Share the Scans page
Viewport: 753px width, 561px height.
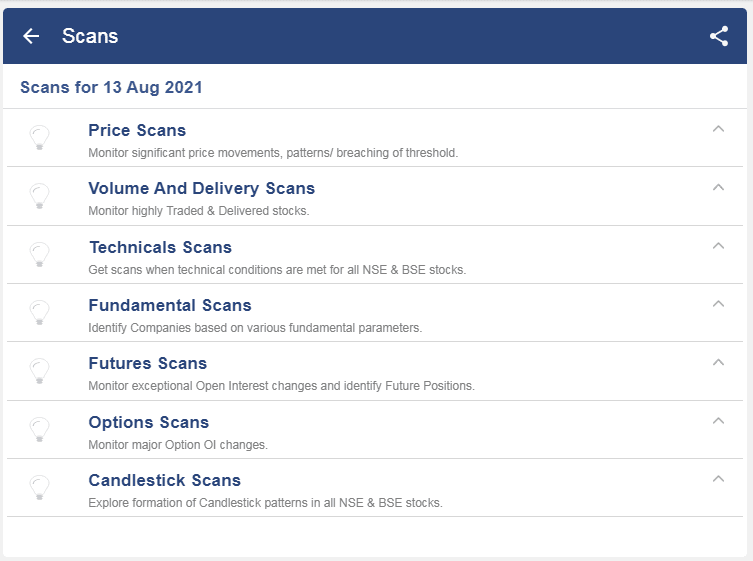tap(719, 36)
